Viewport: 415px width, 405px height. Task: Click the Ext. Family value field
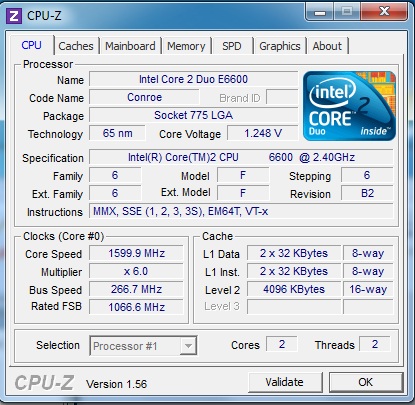coord(115,193)
